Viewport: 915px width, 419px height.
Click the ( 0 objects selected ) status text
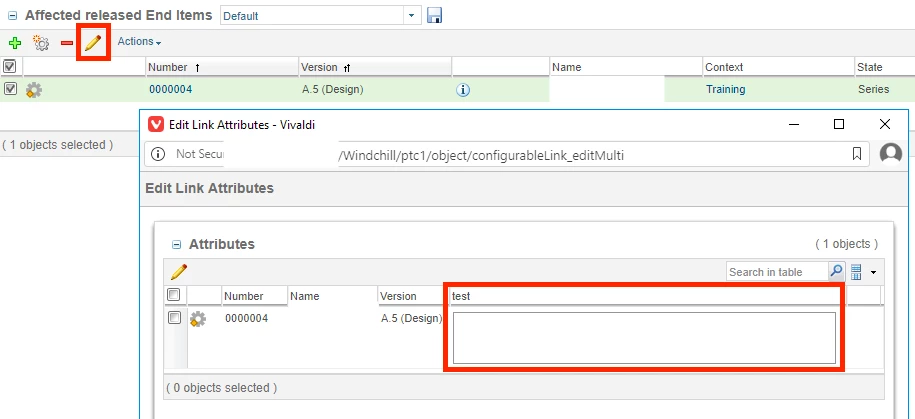(x=221, y=387)
